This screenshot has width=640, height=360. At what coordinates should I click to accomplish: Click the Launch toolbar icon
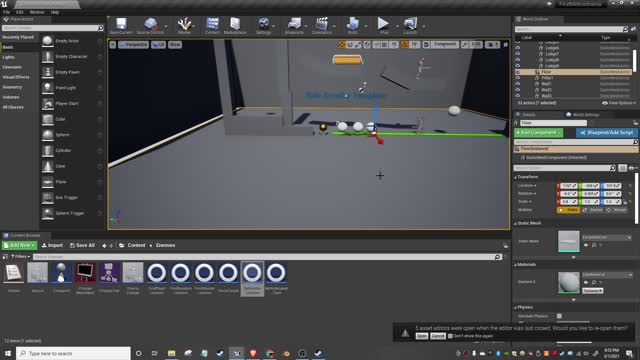click(410, 26)
